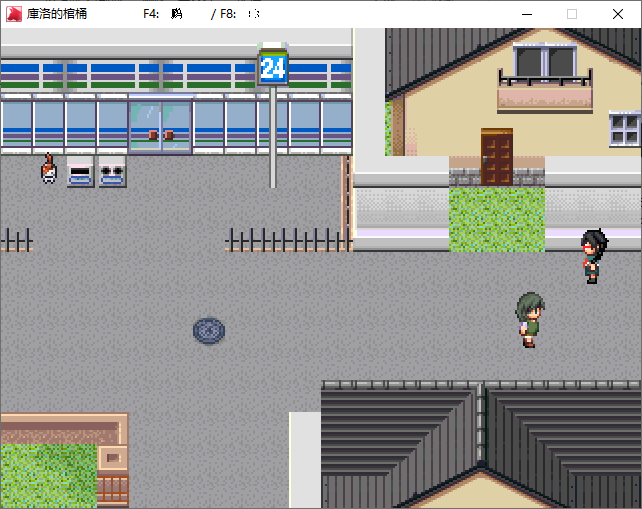The height and width of the screenshot is (509, 642).
Task: Click the green-haired player character
Action: (x=529, y=319)
